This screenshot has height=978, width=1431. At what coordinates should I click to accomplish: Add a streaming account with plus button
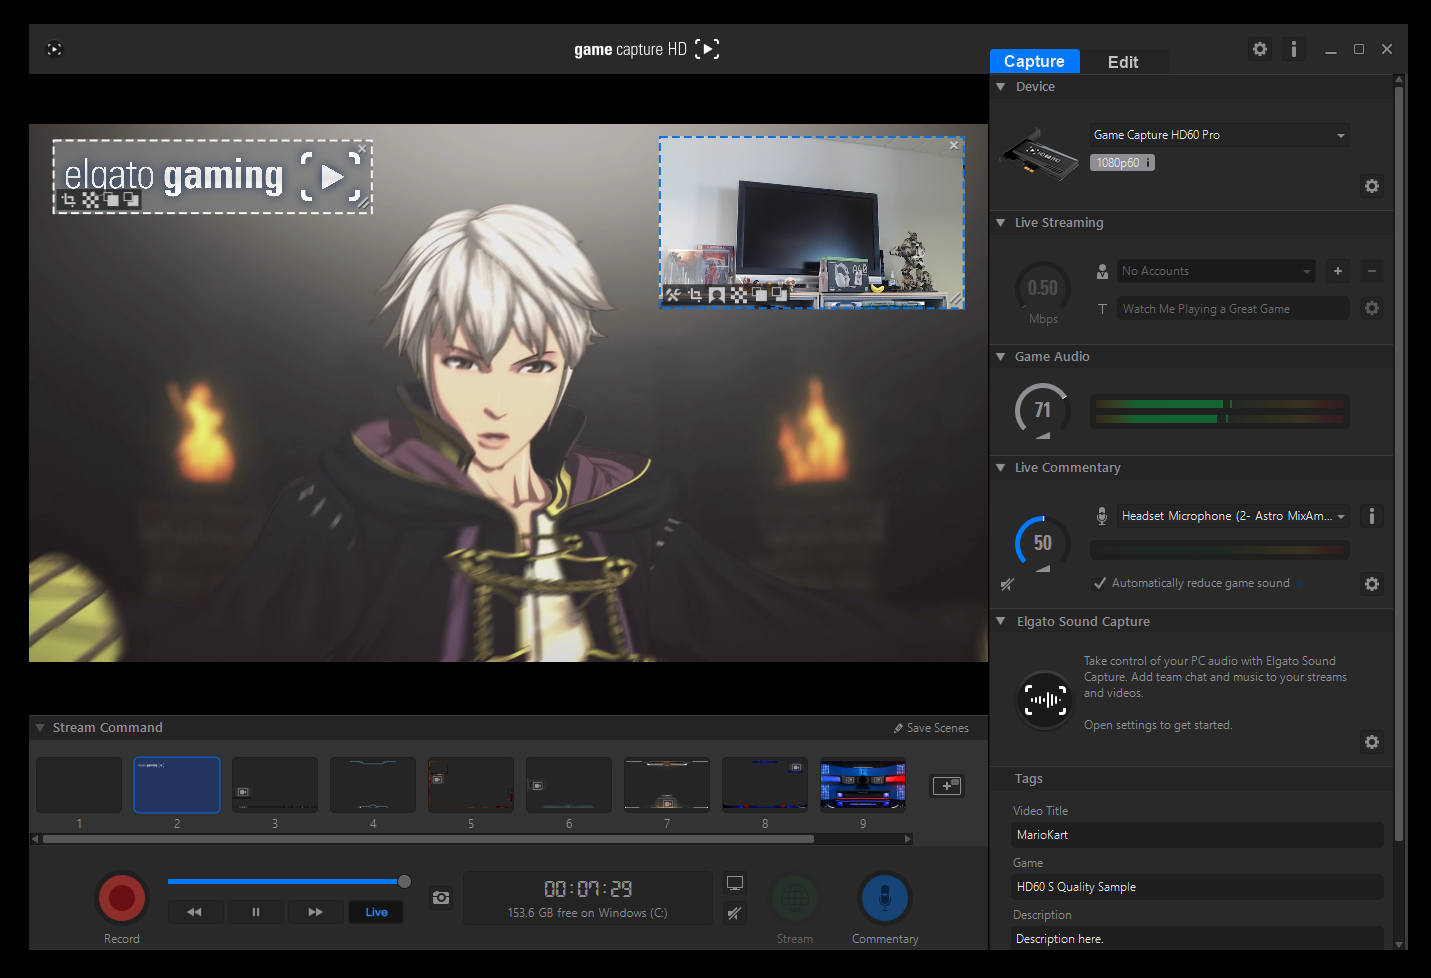click(x=1337, y=271)
